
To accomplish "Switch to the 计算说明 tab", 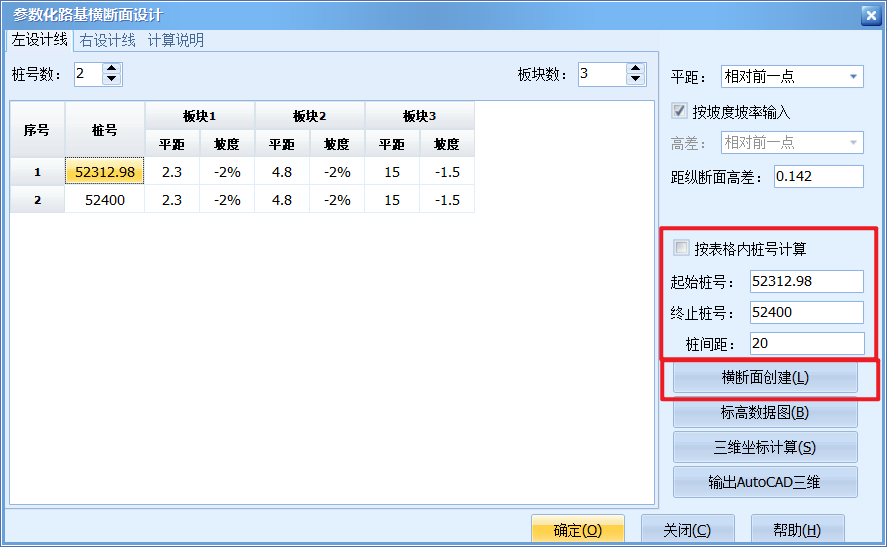I will (175, 40).
